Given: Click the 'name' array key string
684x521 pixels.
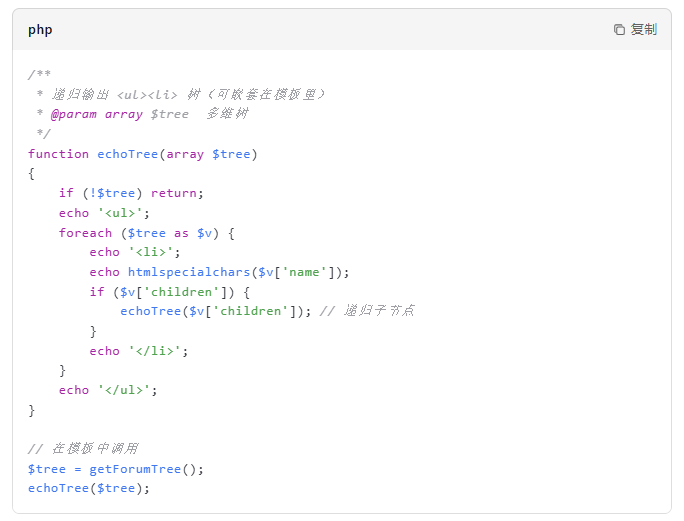Looking at the screenshot, I should (x=307, y=272).
